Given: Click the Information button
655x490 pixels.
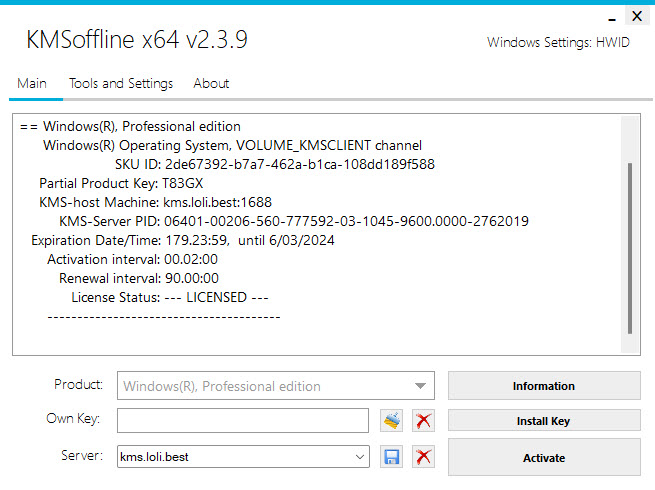Looking at the screenshot, I should tap(544, 386).
